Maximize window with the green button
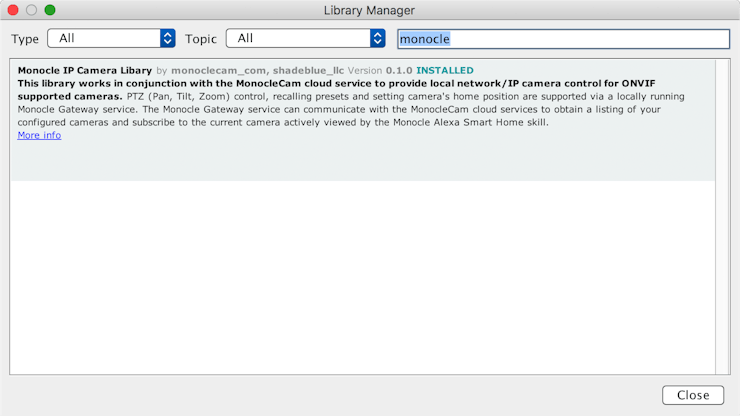This screenshot has height=416, width=740. pyautogui.click(x=50, y=10)
